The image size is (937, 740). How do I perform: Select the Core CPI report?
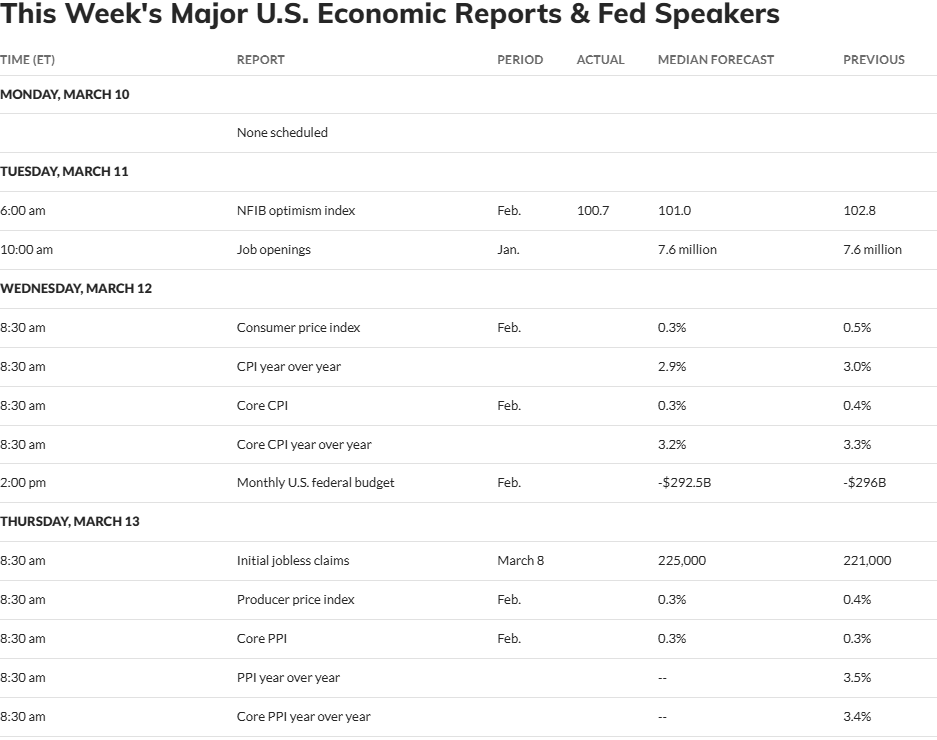pyautogui.click(x=262, y=405)
